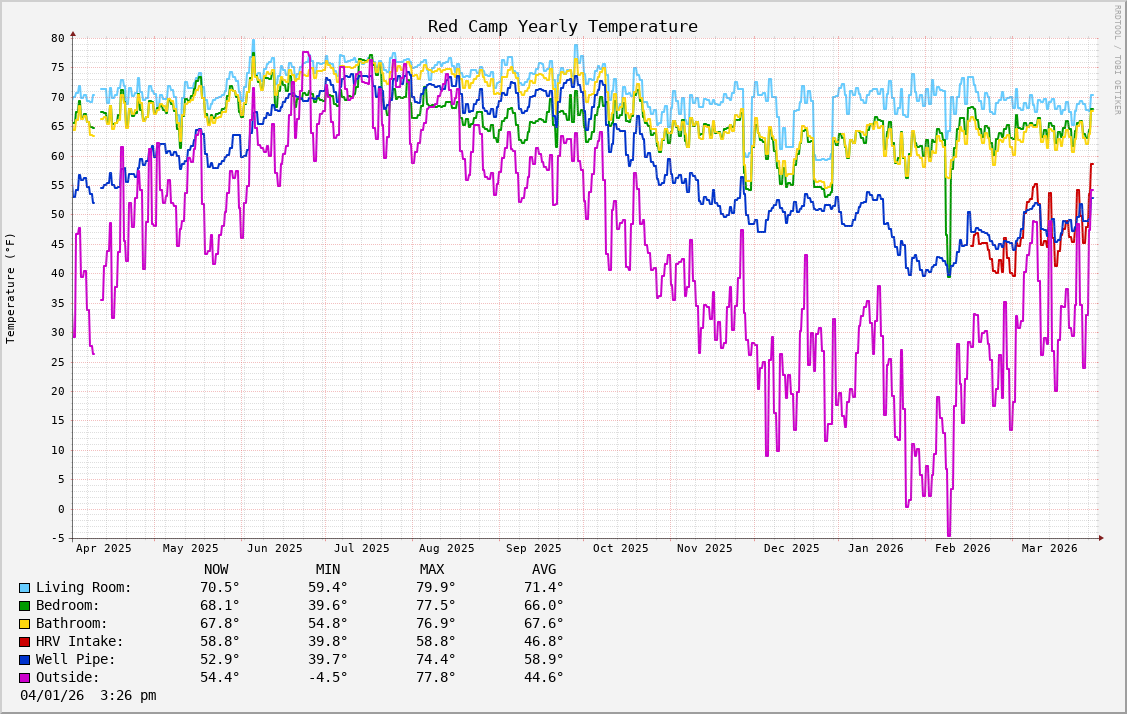Image resolution: width=1127 pixels, height=714 pixels.
Task: Click the Temperature (°F) y-axis label
Action: [x=11, y=288]
